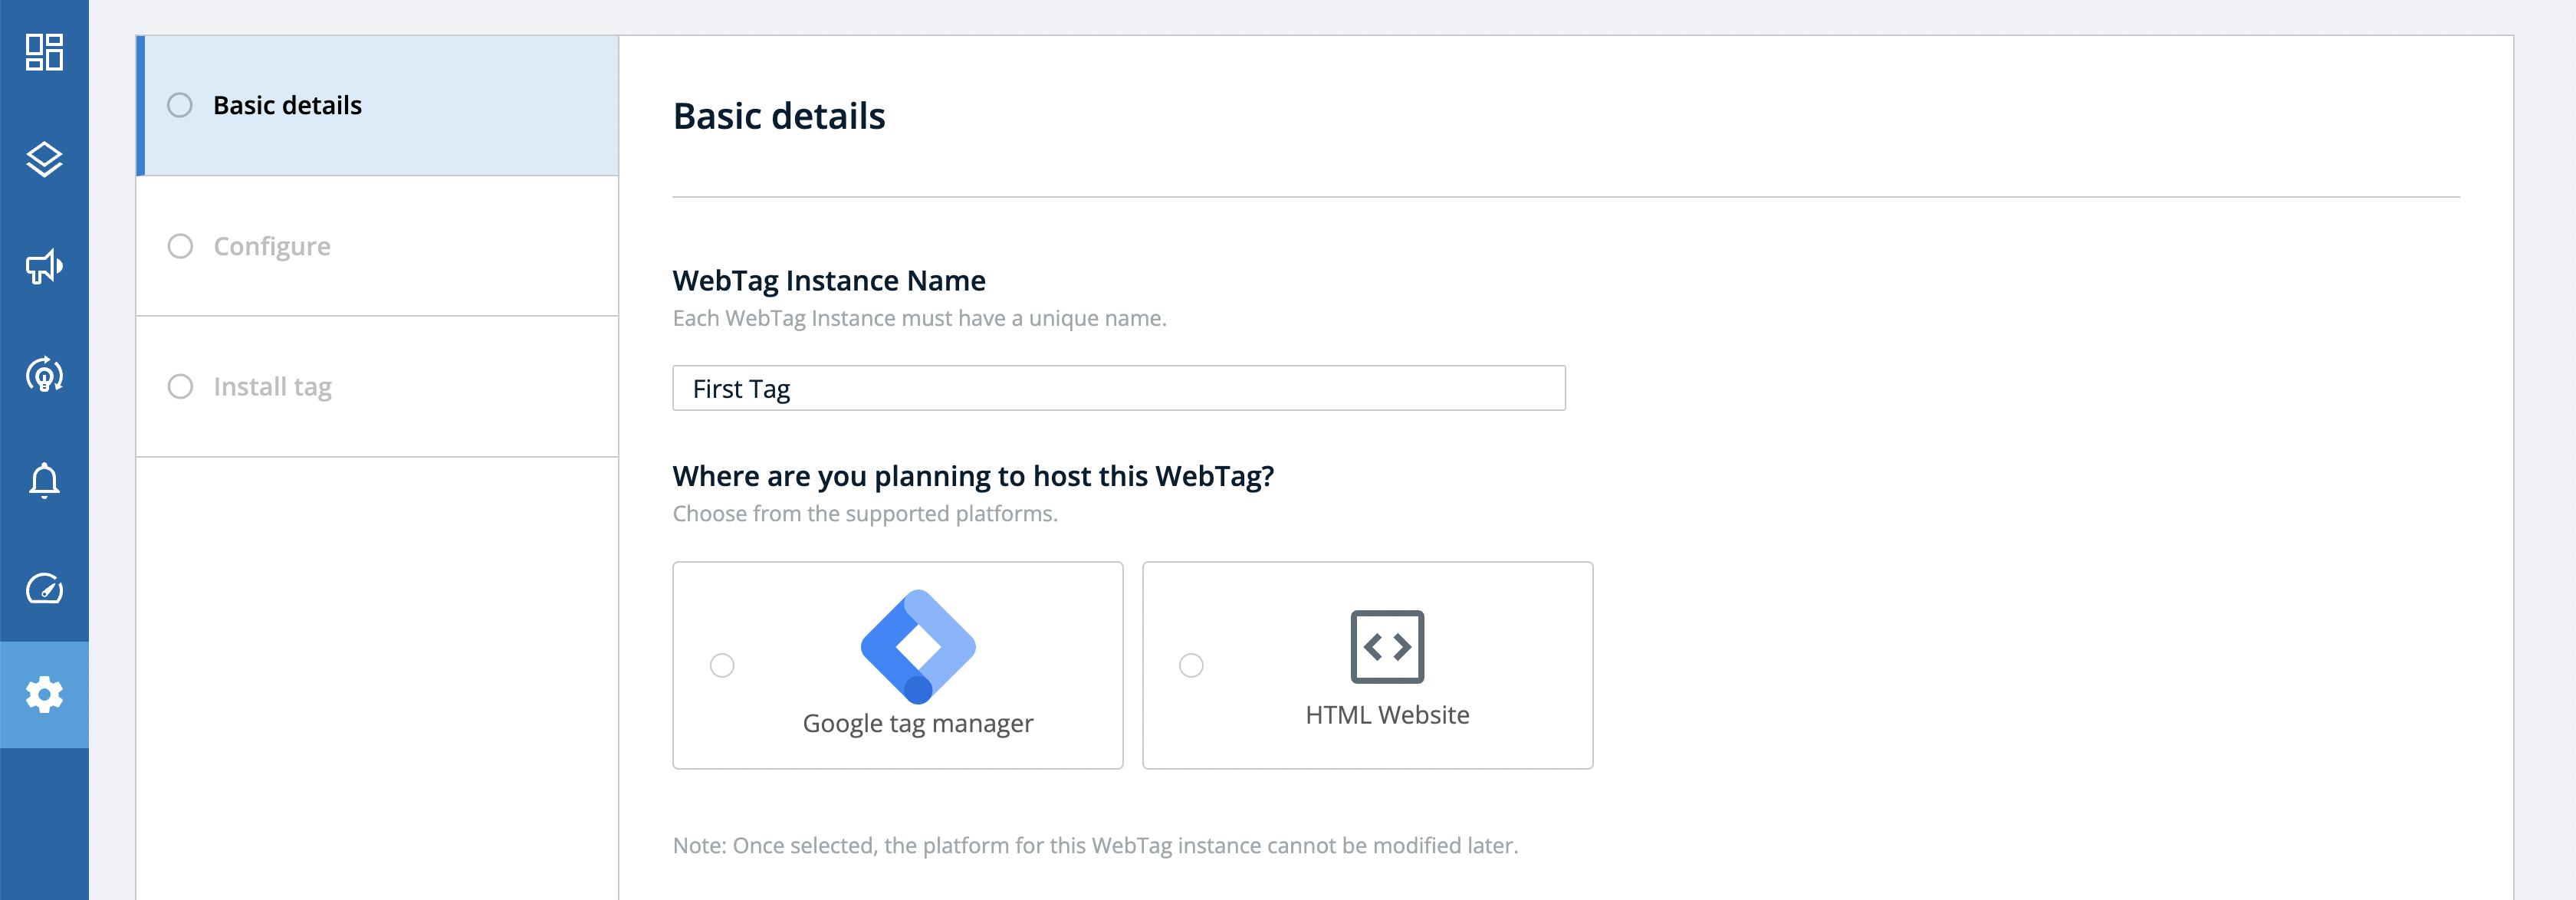2576x900 pixels.
Task: Open the dashboard grid icon in the sidebar
Action: pyautogui.click(x=44, y=52)
